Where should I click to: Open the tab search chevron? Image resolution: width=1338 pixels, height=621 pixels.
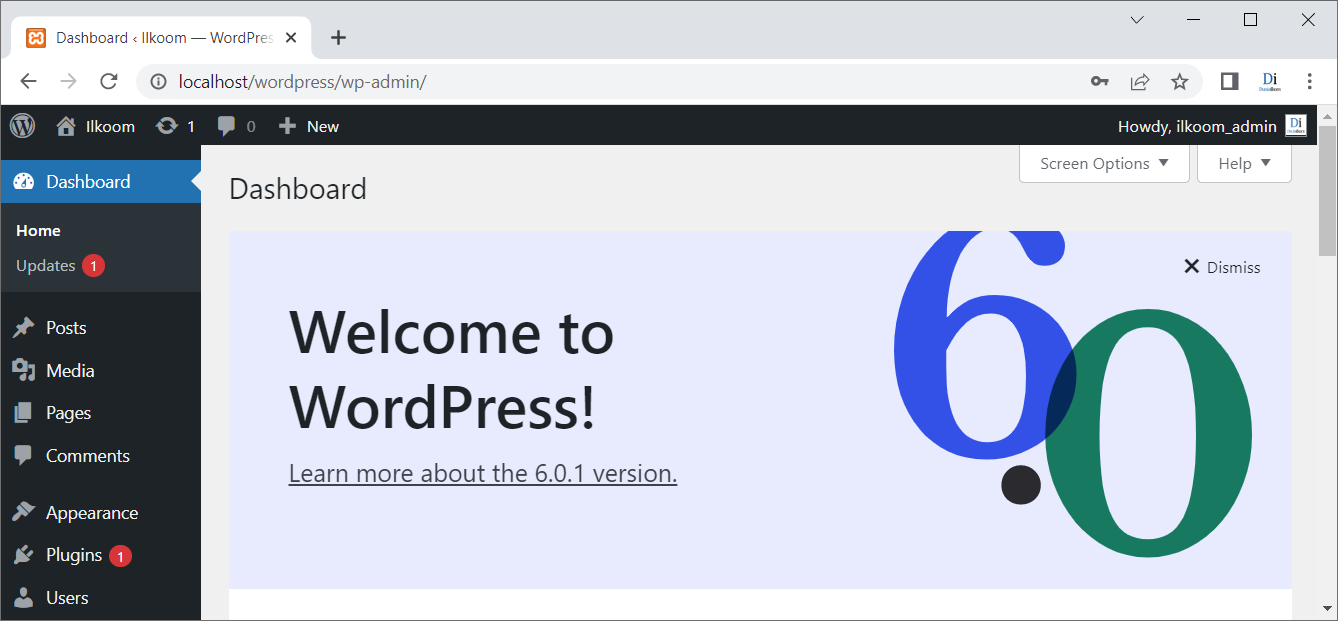click(x=1137, y=20)
